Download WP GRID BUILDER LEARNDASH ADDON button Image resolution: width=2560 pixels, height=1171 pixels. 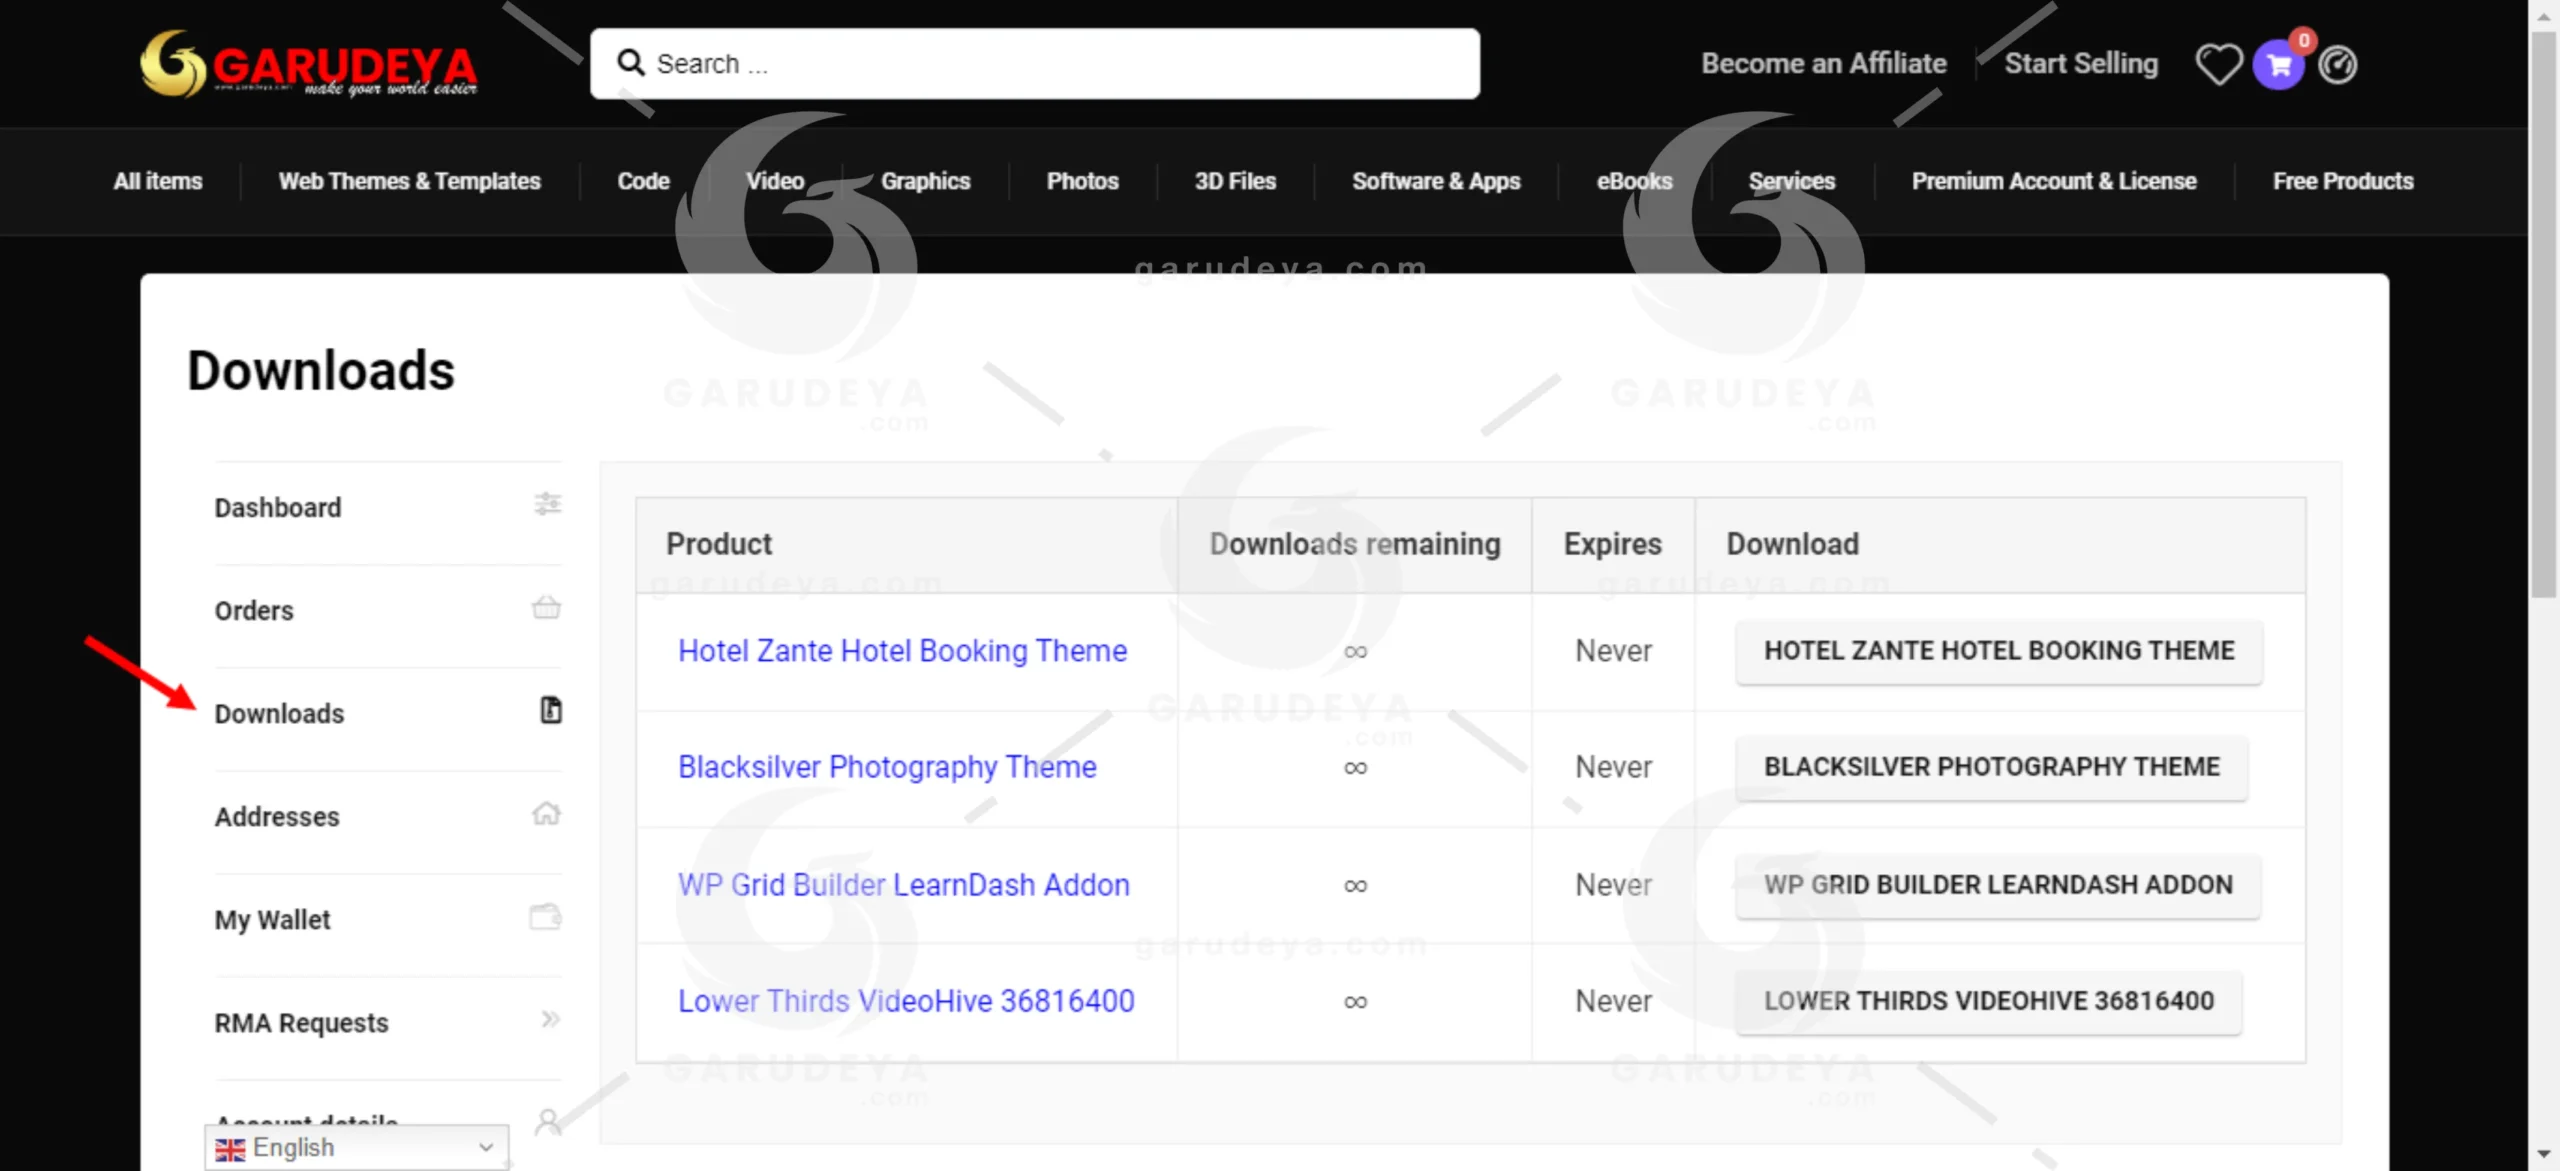(1998, 885)
